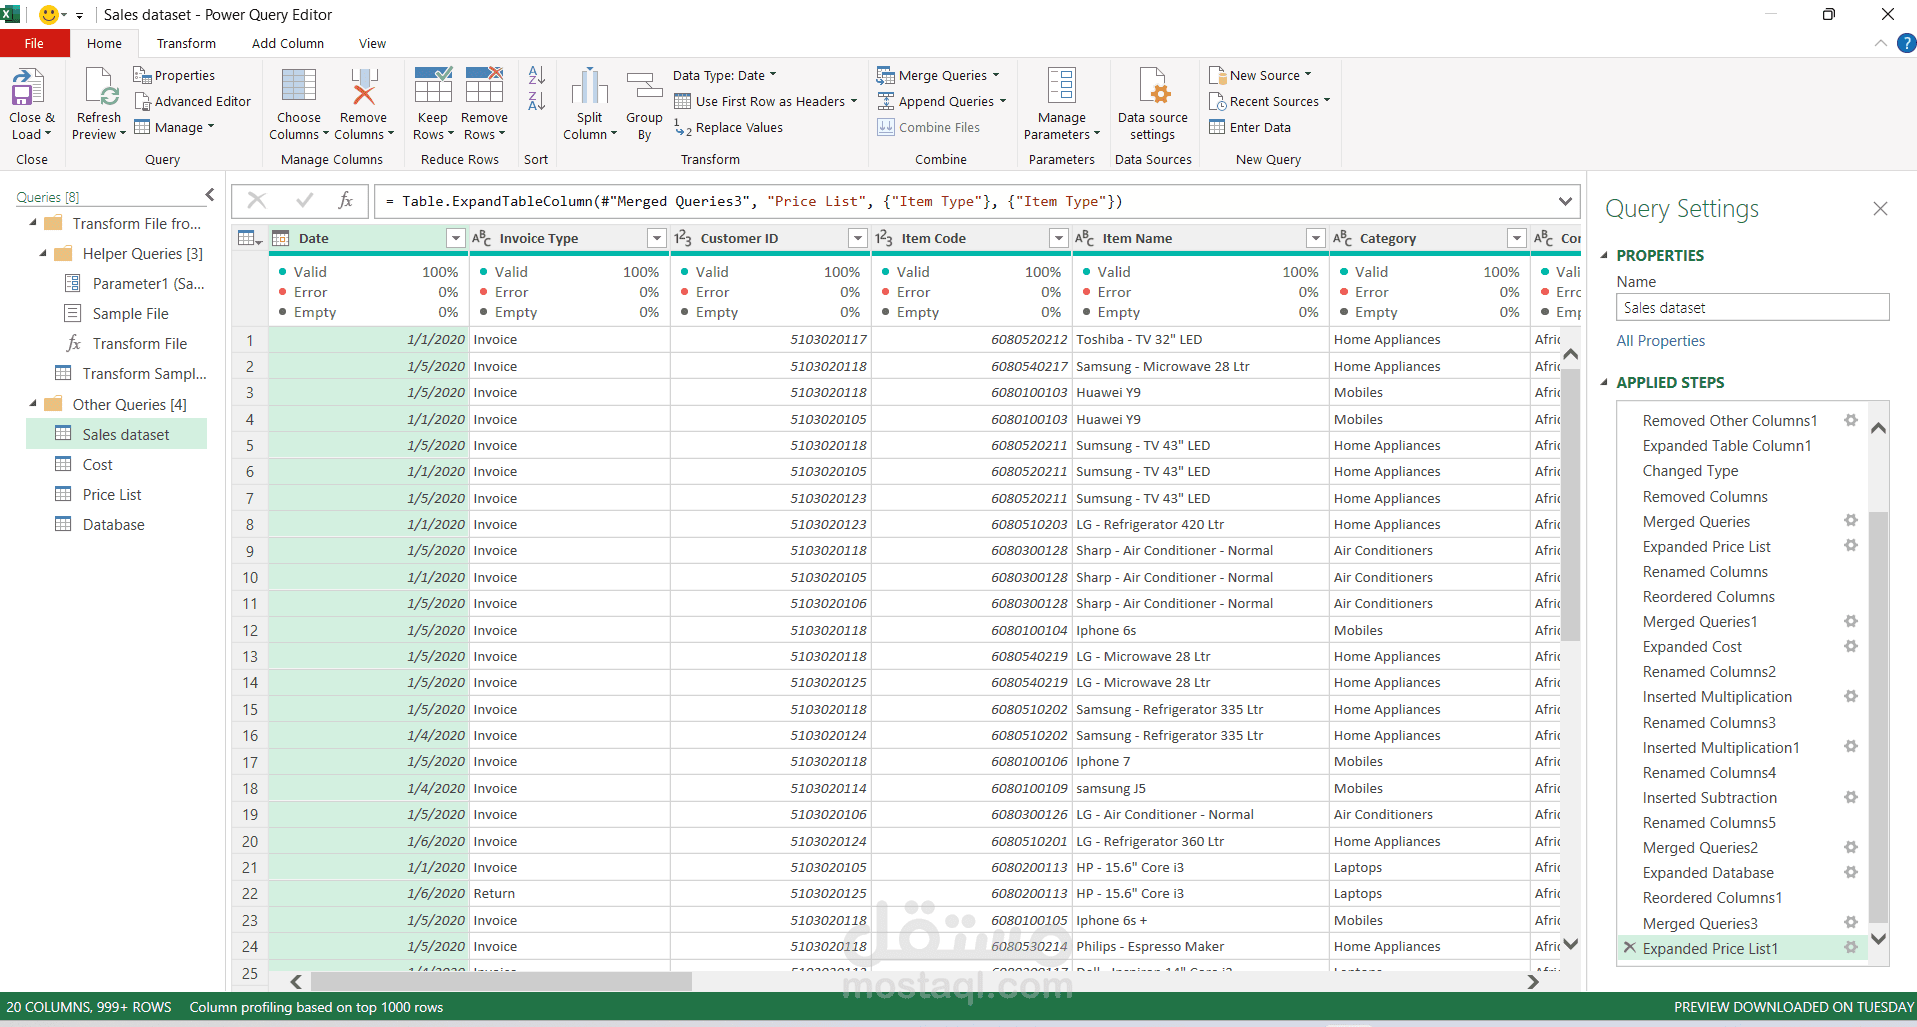Click the Manage Parameters icon
The height and width of the screenshot is (1027, 1917).
1062,86
